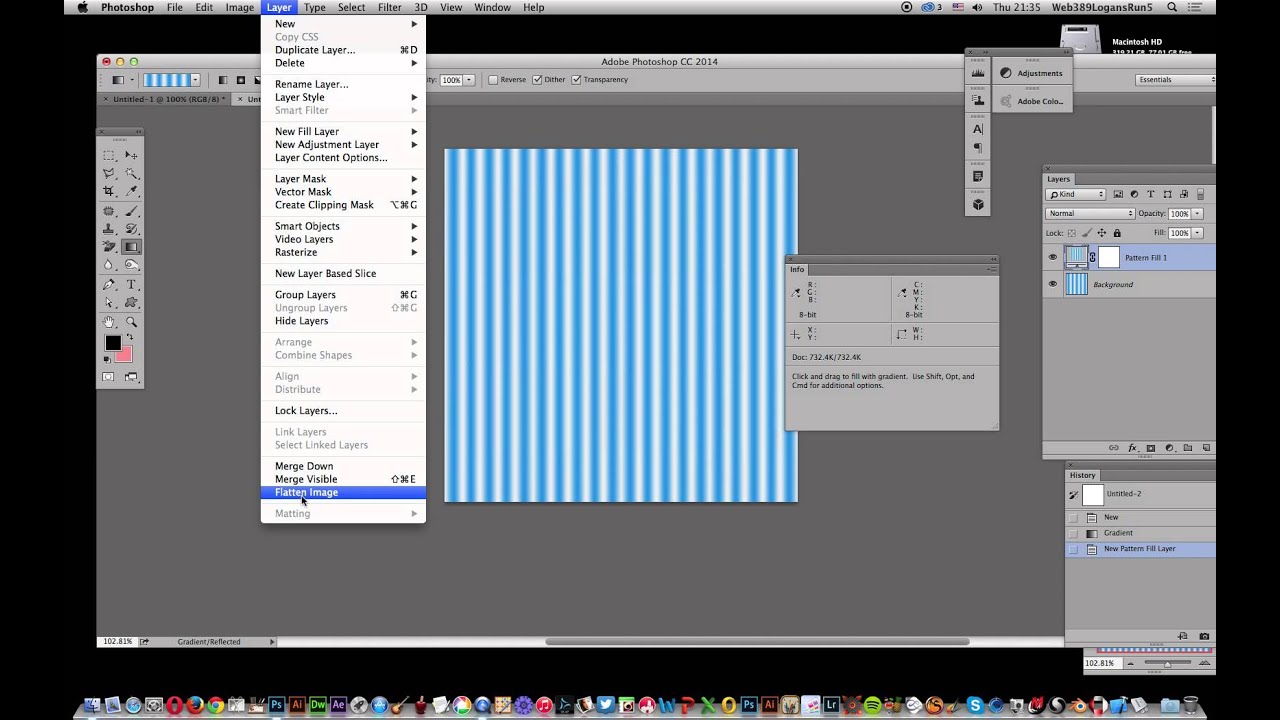Toggle Quick Mask mode
The image size is (1280, 720).
[109, 377]
